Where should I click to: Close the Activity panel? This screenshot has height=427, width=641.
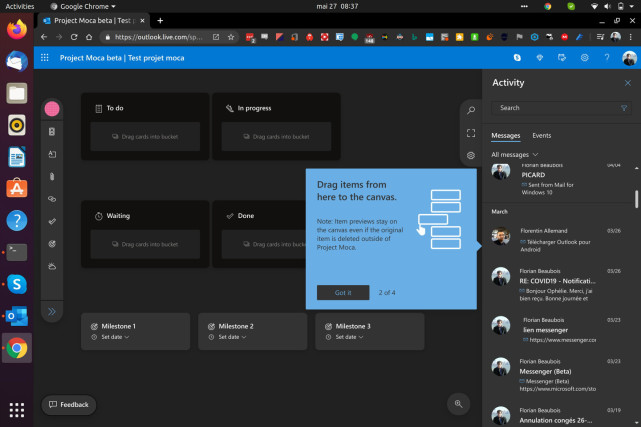click(628, 83)
